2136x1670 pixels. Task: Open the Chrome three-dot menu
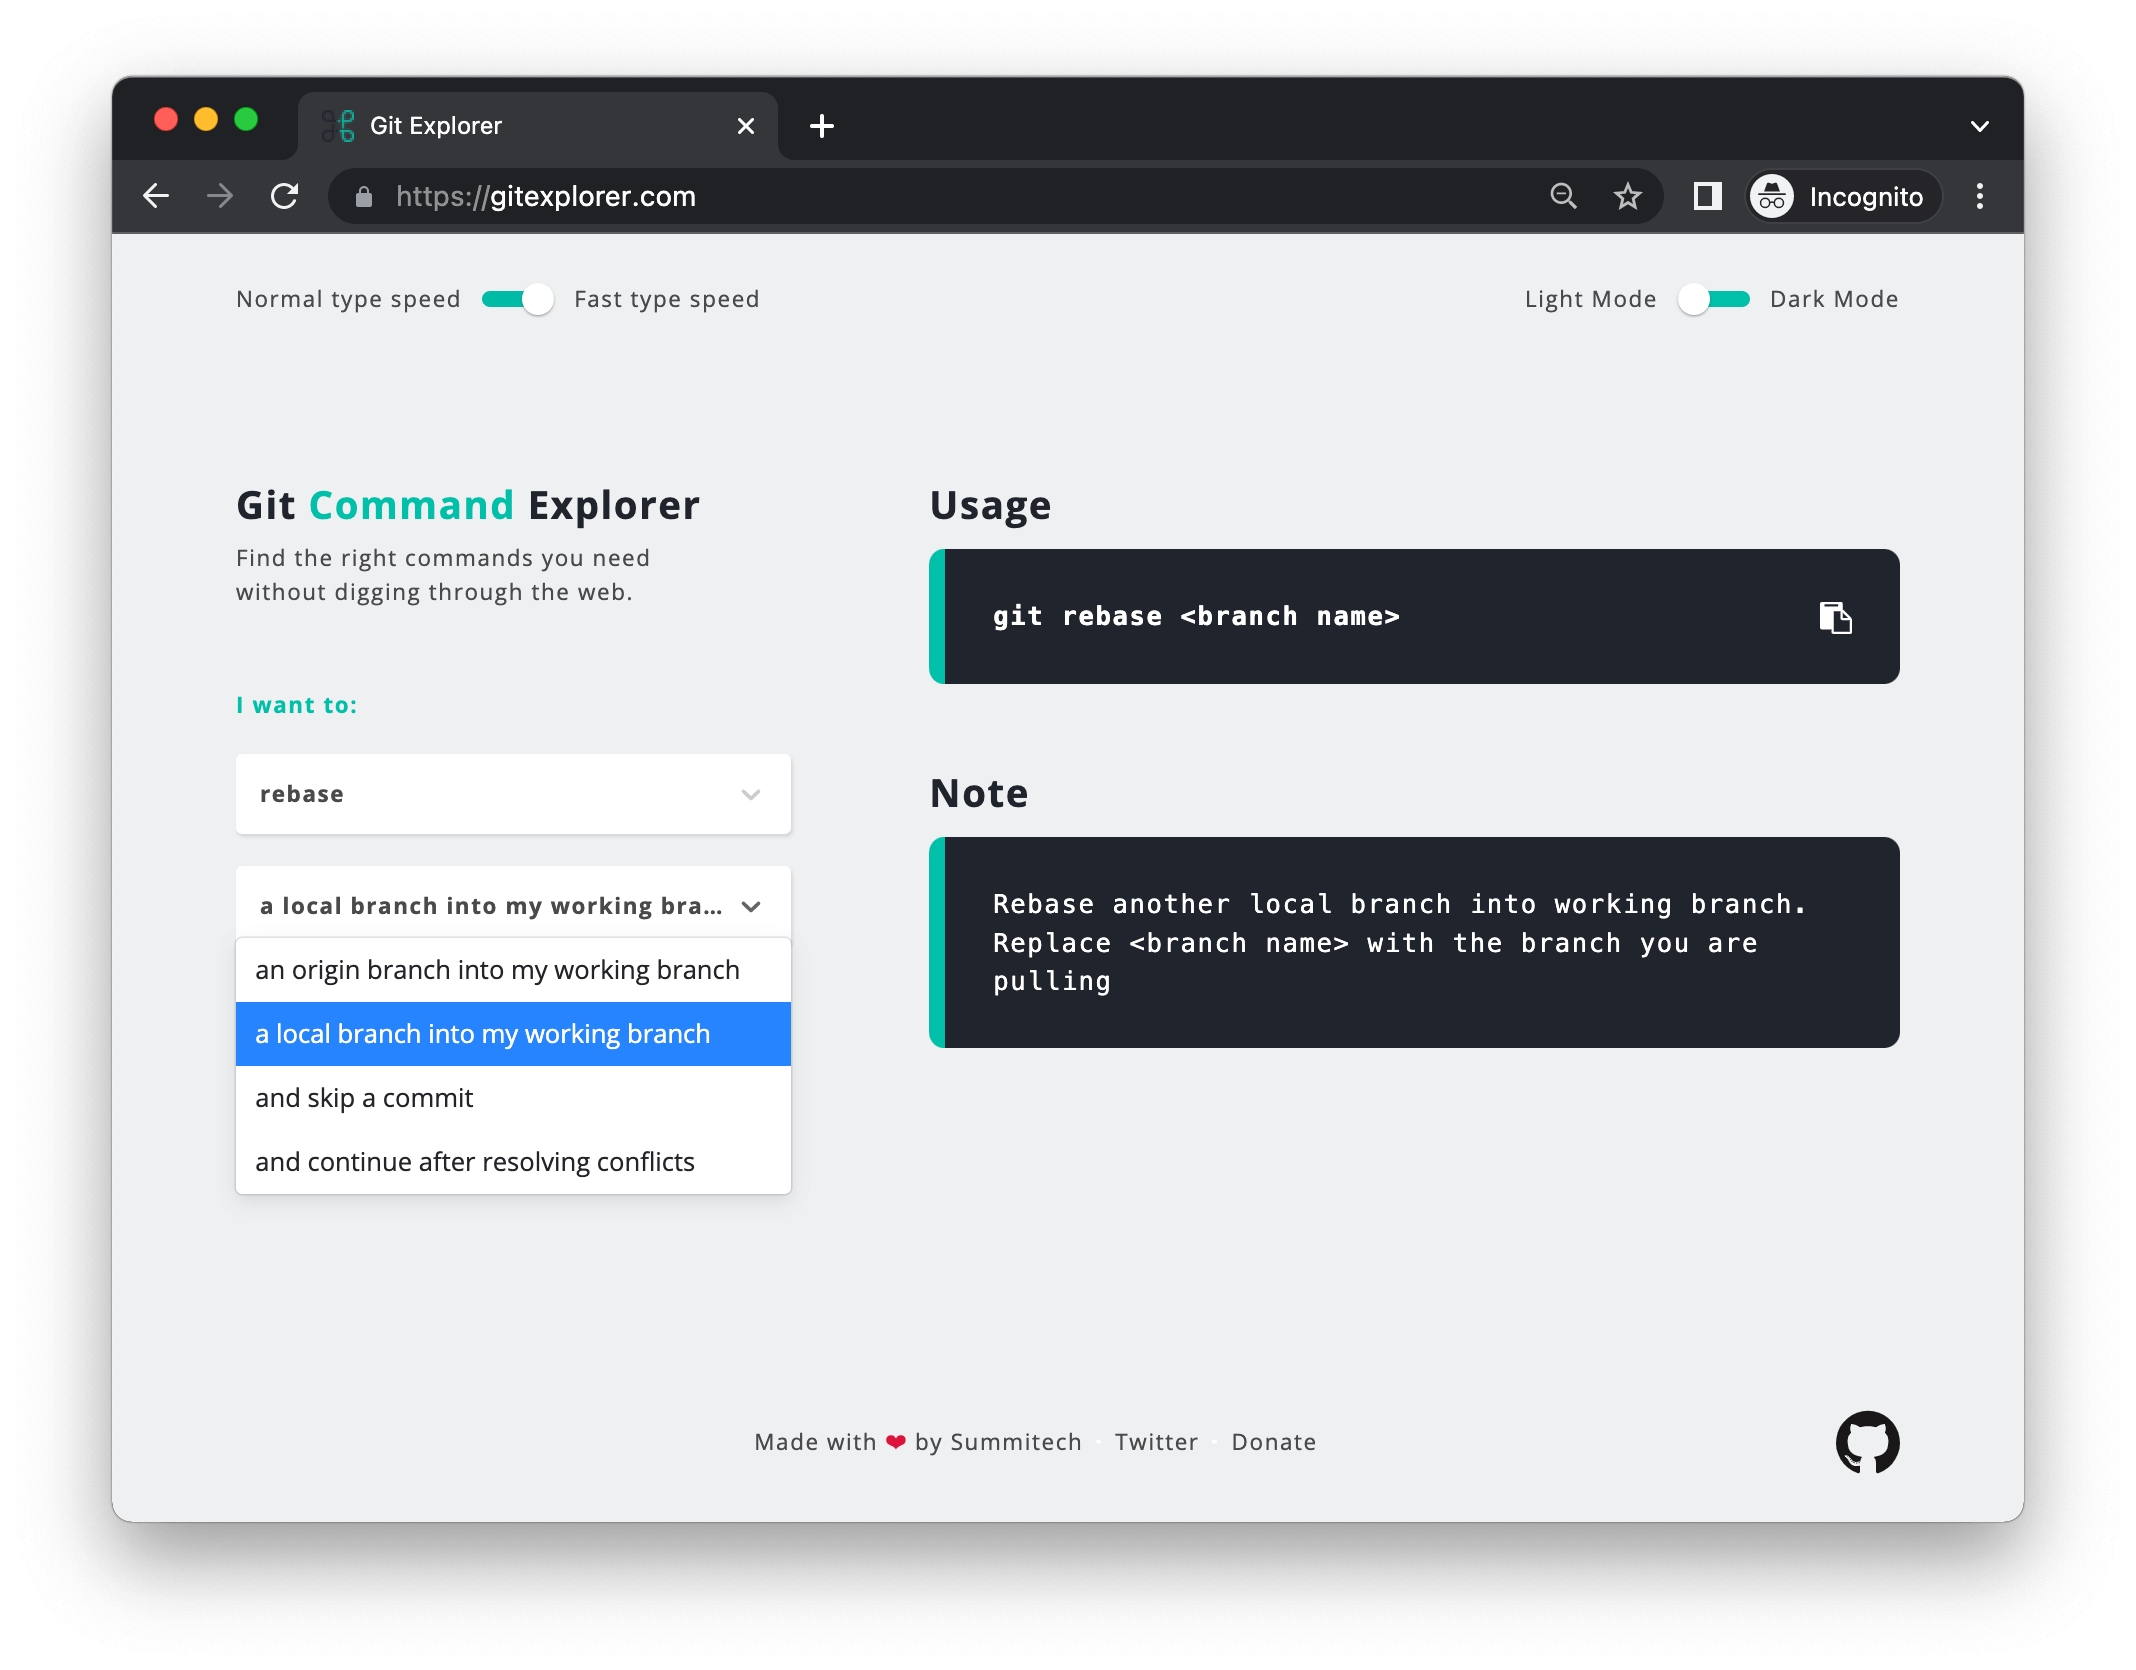(x=1979, y=196)
